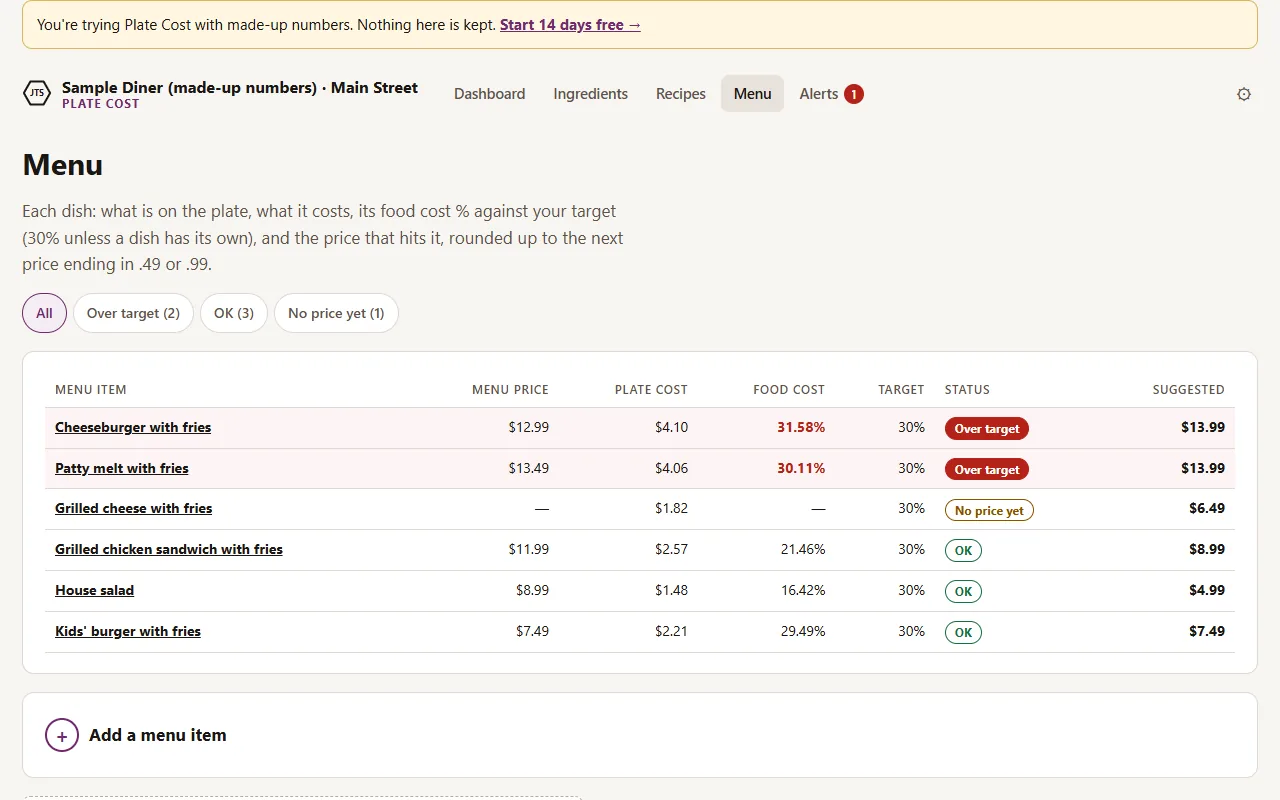Open settings via the gear icon
This screenshot has height=800, width=1280.
pos(1244,94)
